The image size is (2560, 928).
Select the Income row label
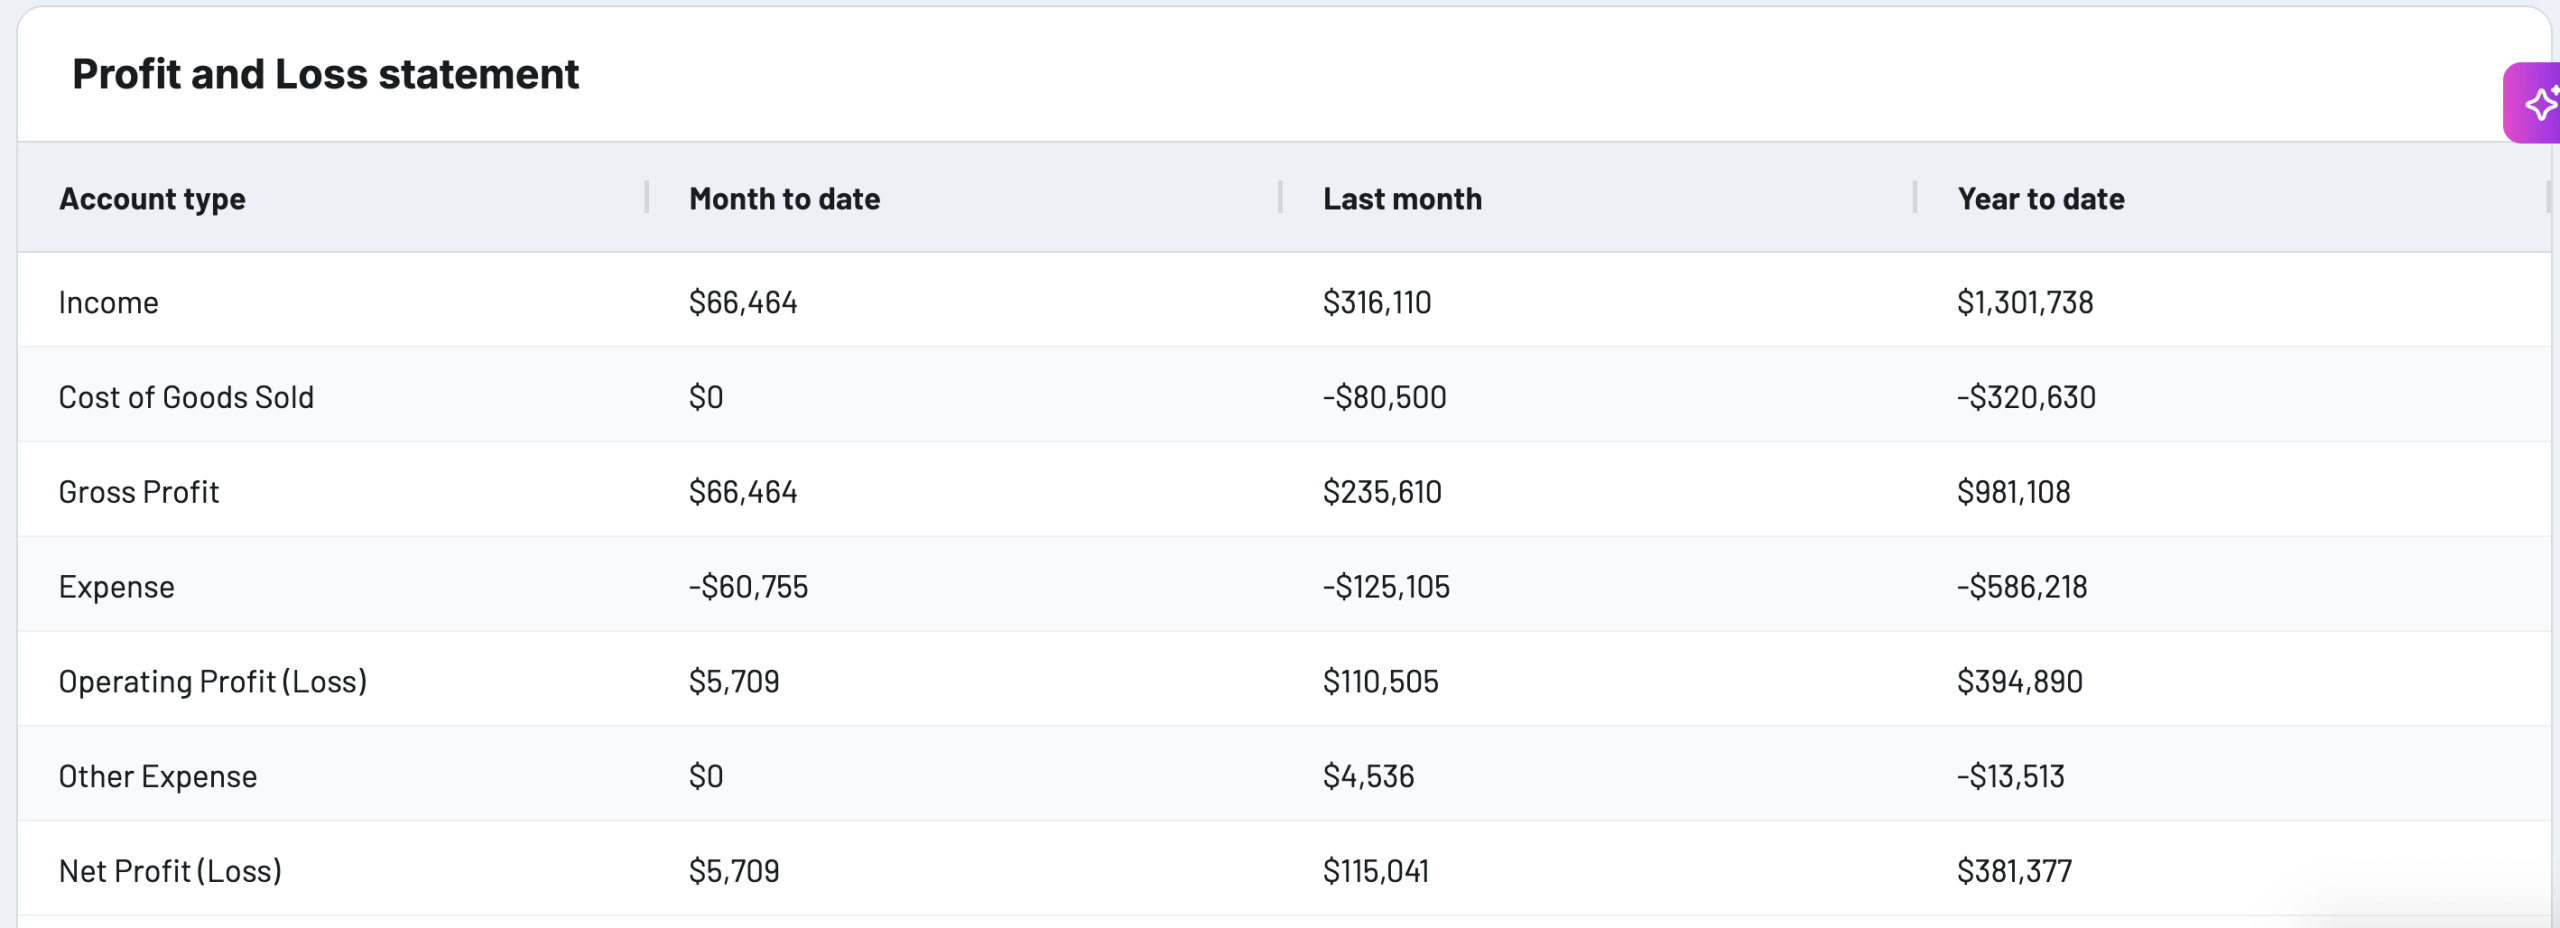click(x=108, y=302)
